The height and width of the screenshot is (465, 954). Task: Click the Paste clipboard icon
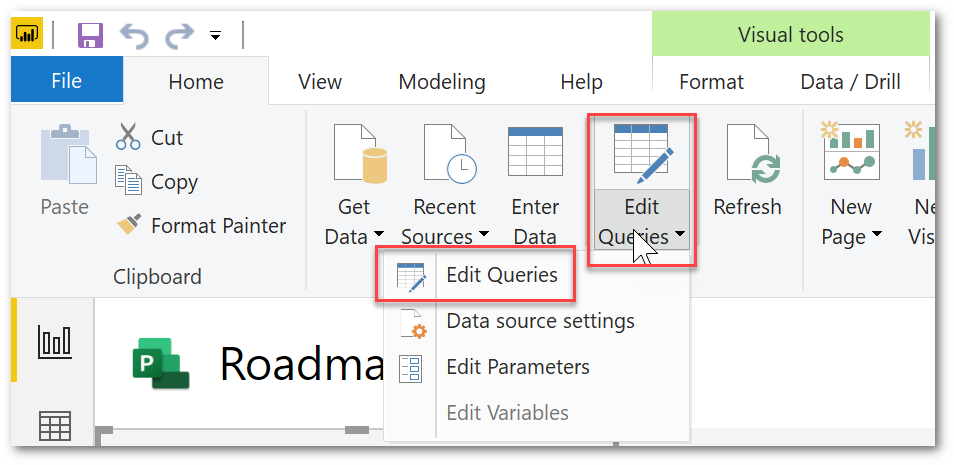(68, 154)
